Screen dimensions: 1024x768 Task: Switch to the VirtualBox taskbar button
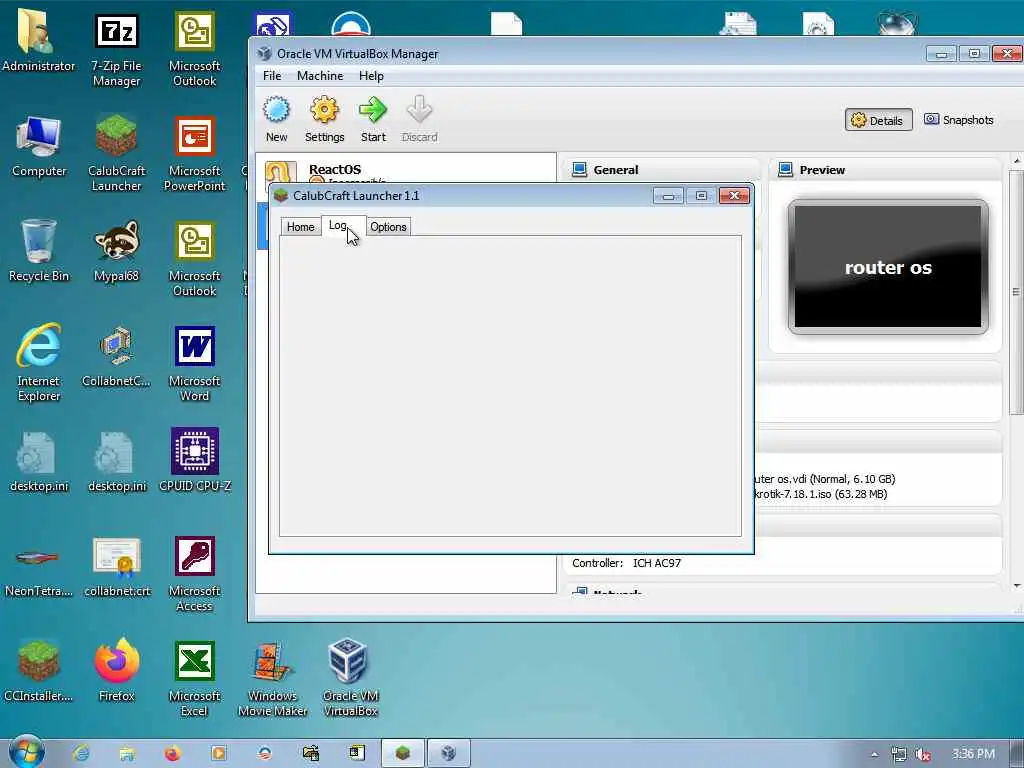(449, 753)
